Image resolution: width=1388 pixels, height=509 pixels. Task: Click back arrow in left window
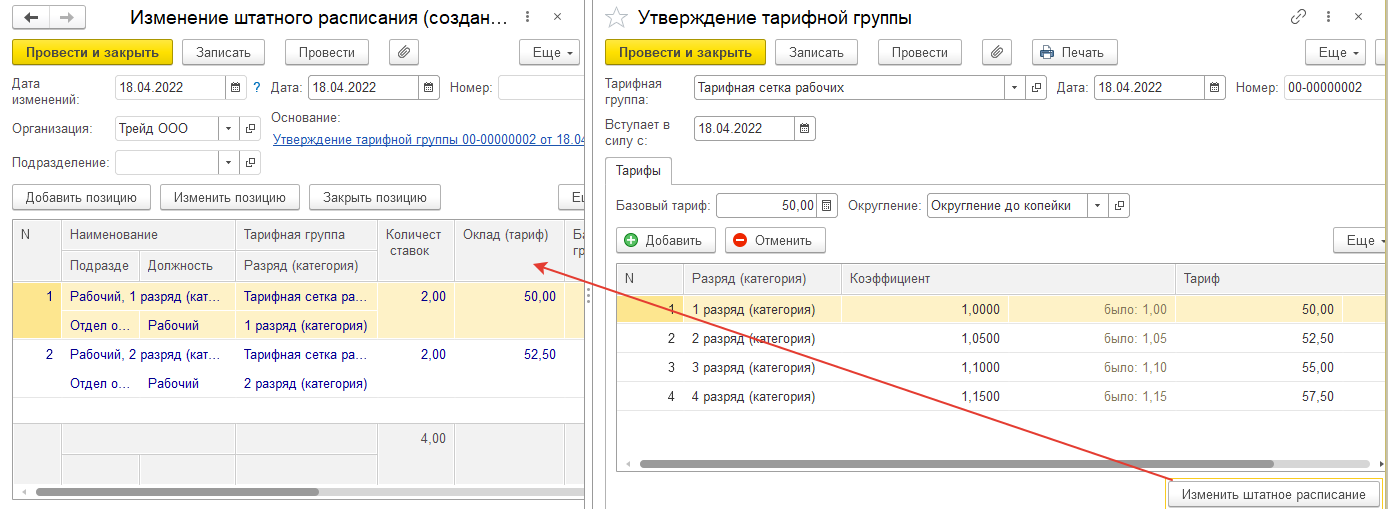point(31,17)
